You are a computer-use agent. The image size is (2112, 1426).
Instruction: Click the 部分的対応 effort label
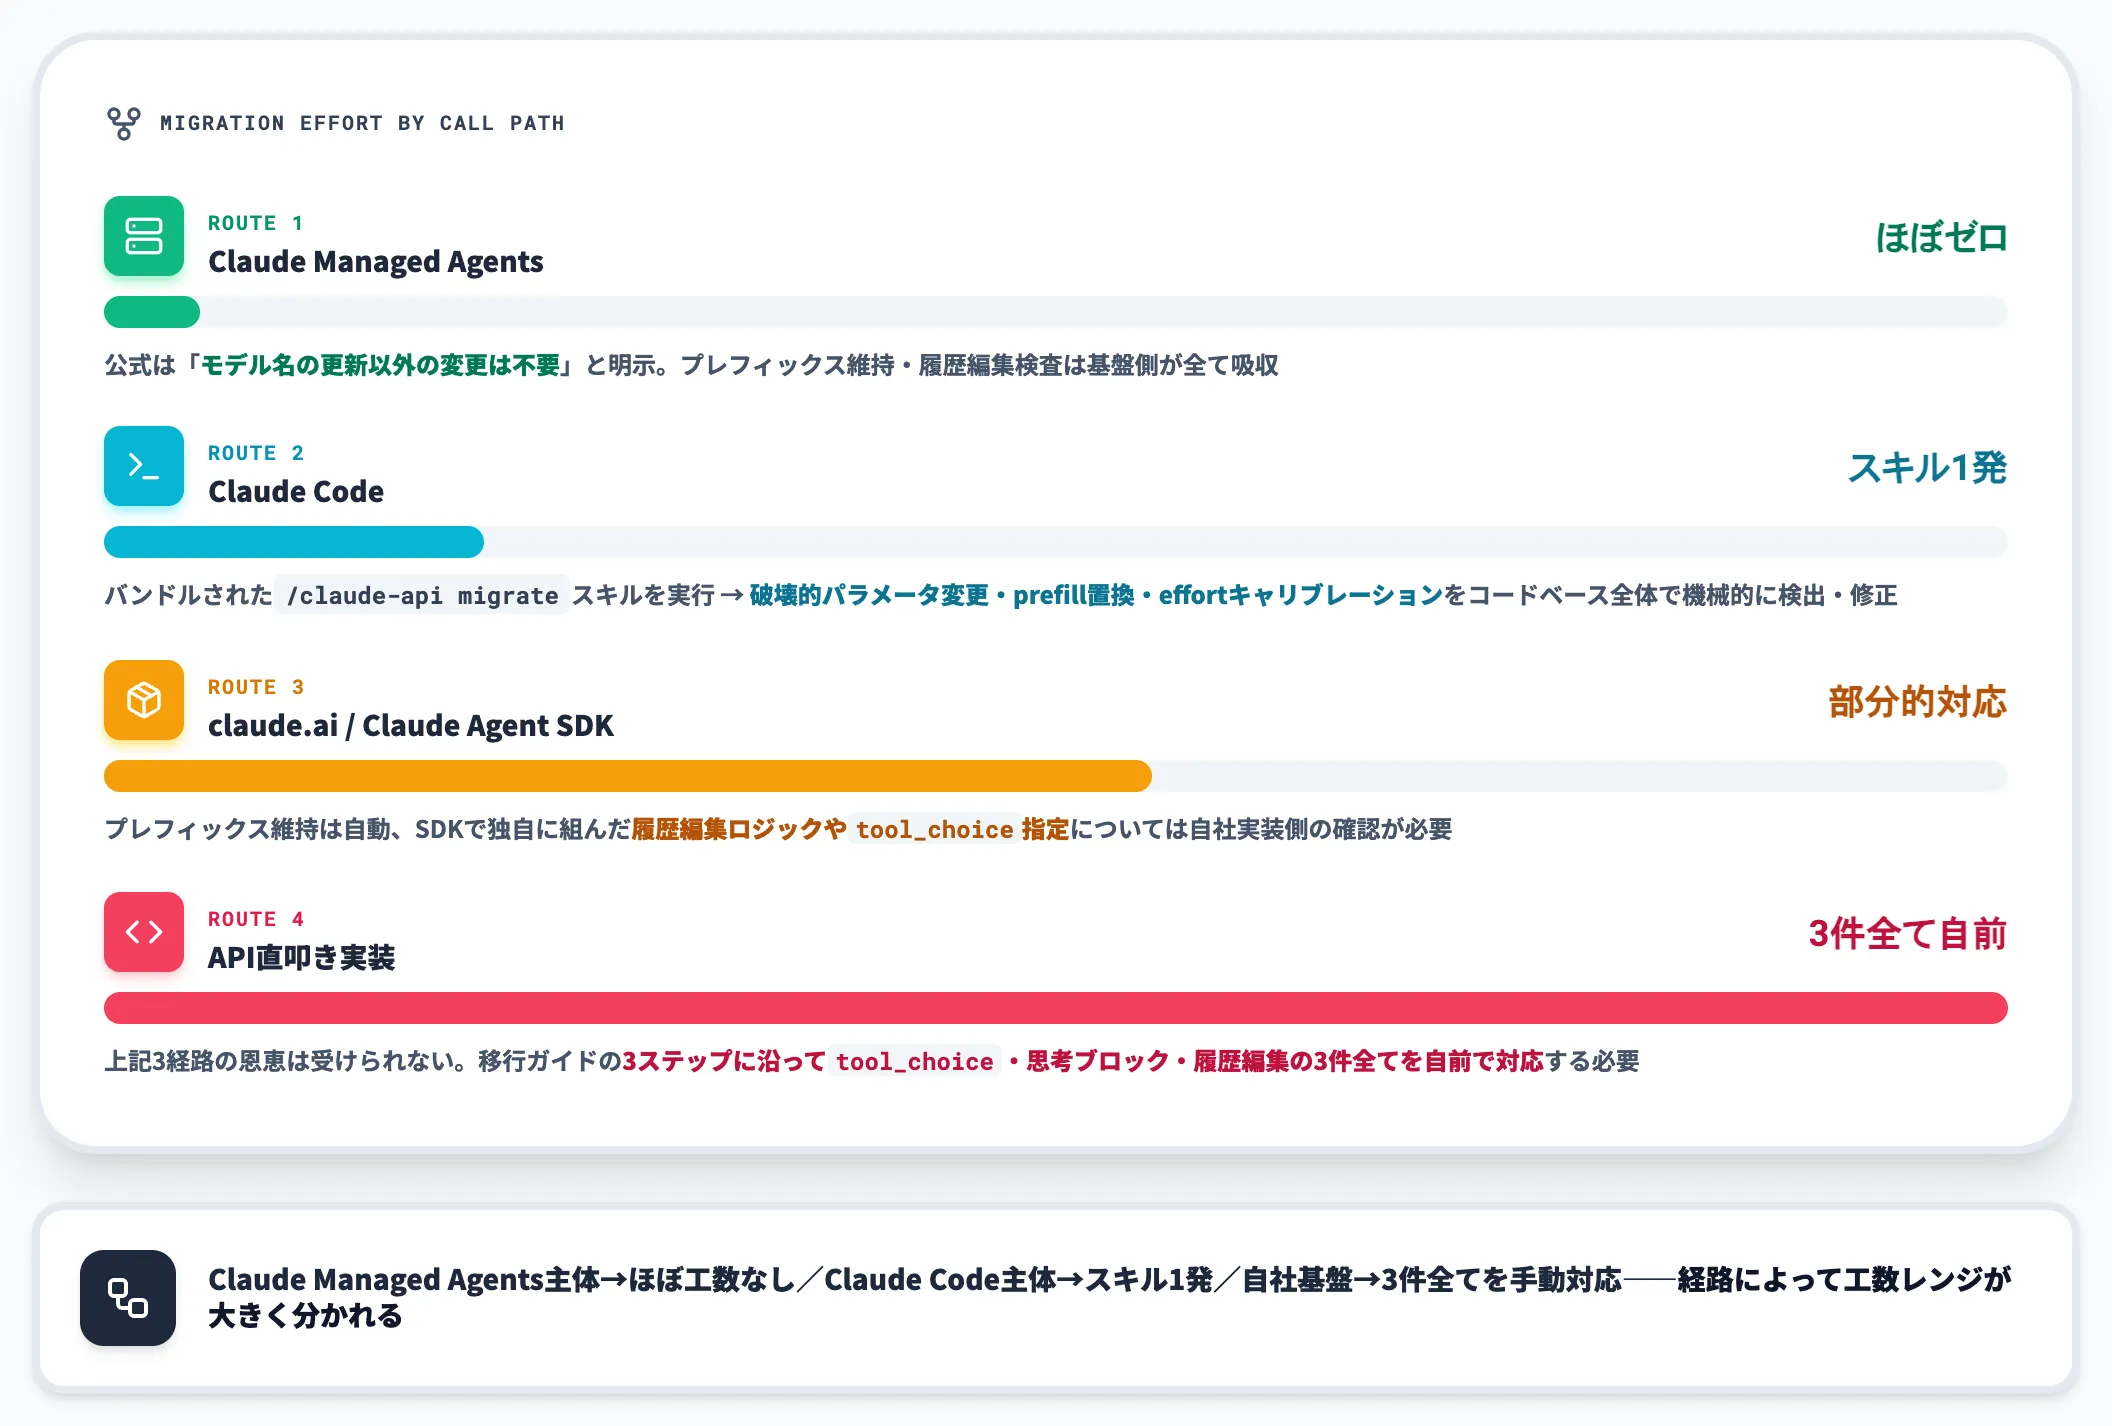[x=1918, y=702]
